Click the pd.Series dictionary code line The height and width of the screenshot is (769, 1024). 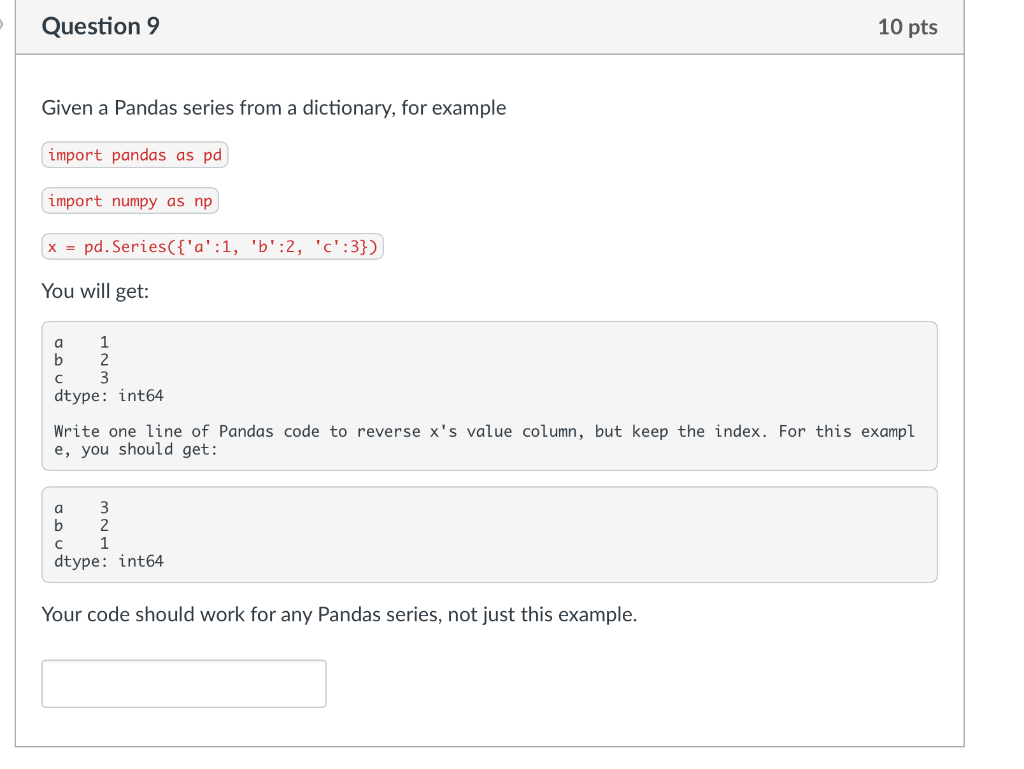tap(212, 246)
